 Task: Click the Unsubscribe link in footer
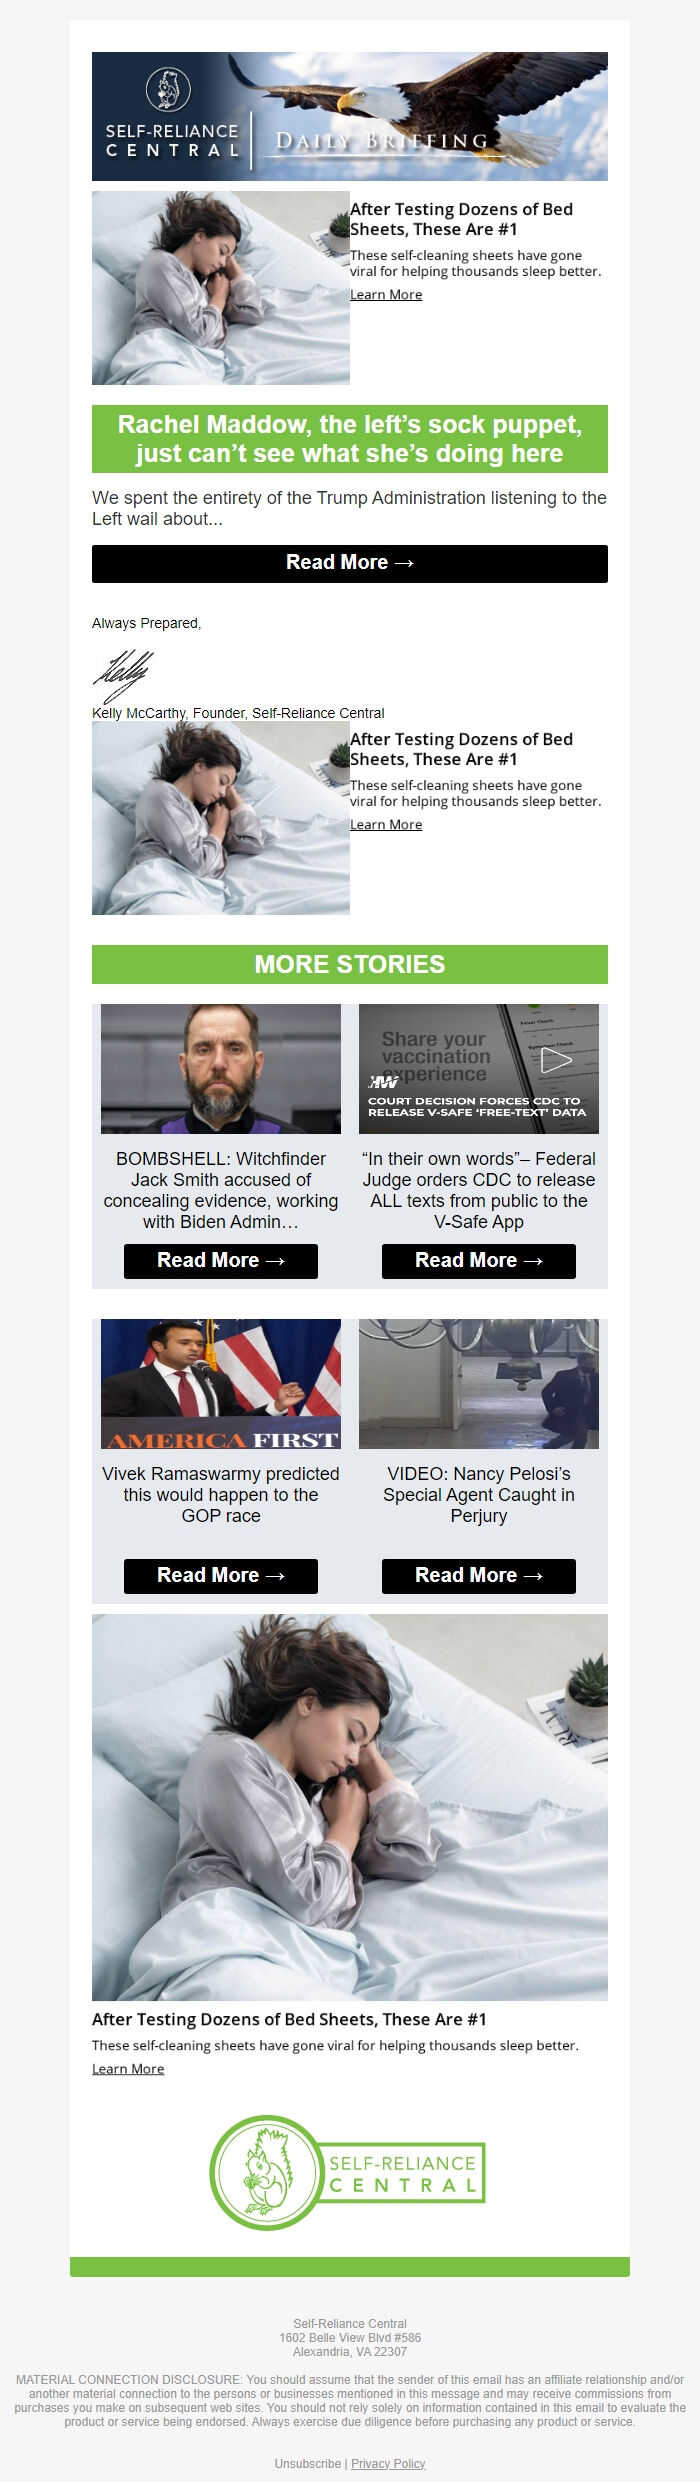coord(308,2463)
